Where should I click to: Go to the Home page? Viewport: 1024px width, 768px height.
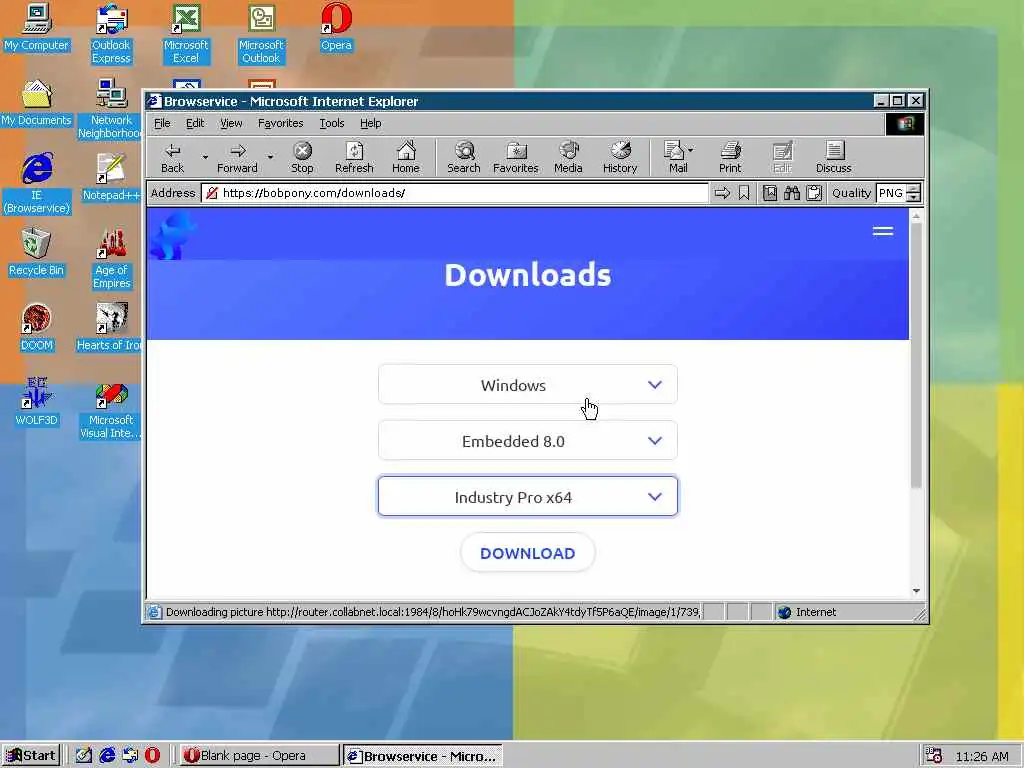(406, 157)
